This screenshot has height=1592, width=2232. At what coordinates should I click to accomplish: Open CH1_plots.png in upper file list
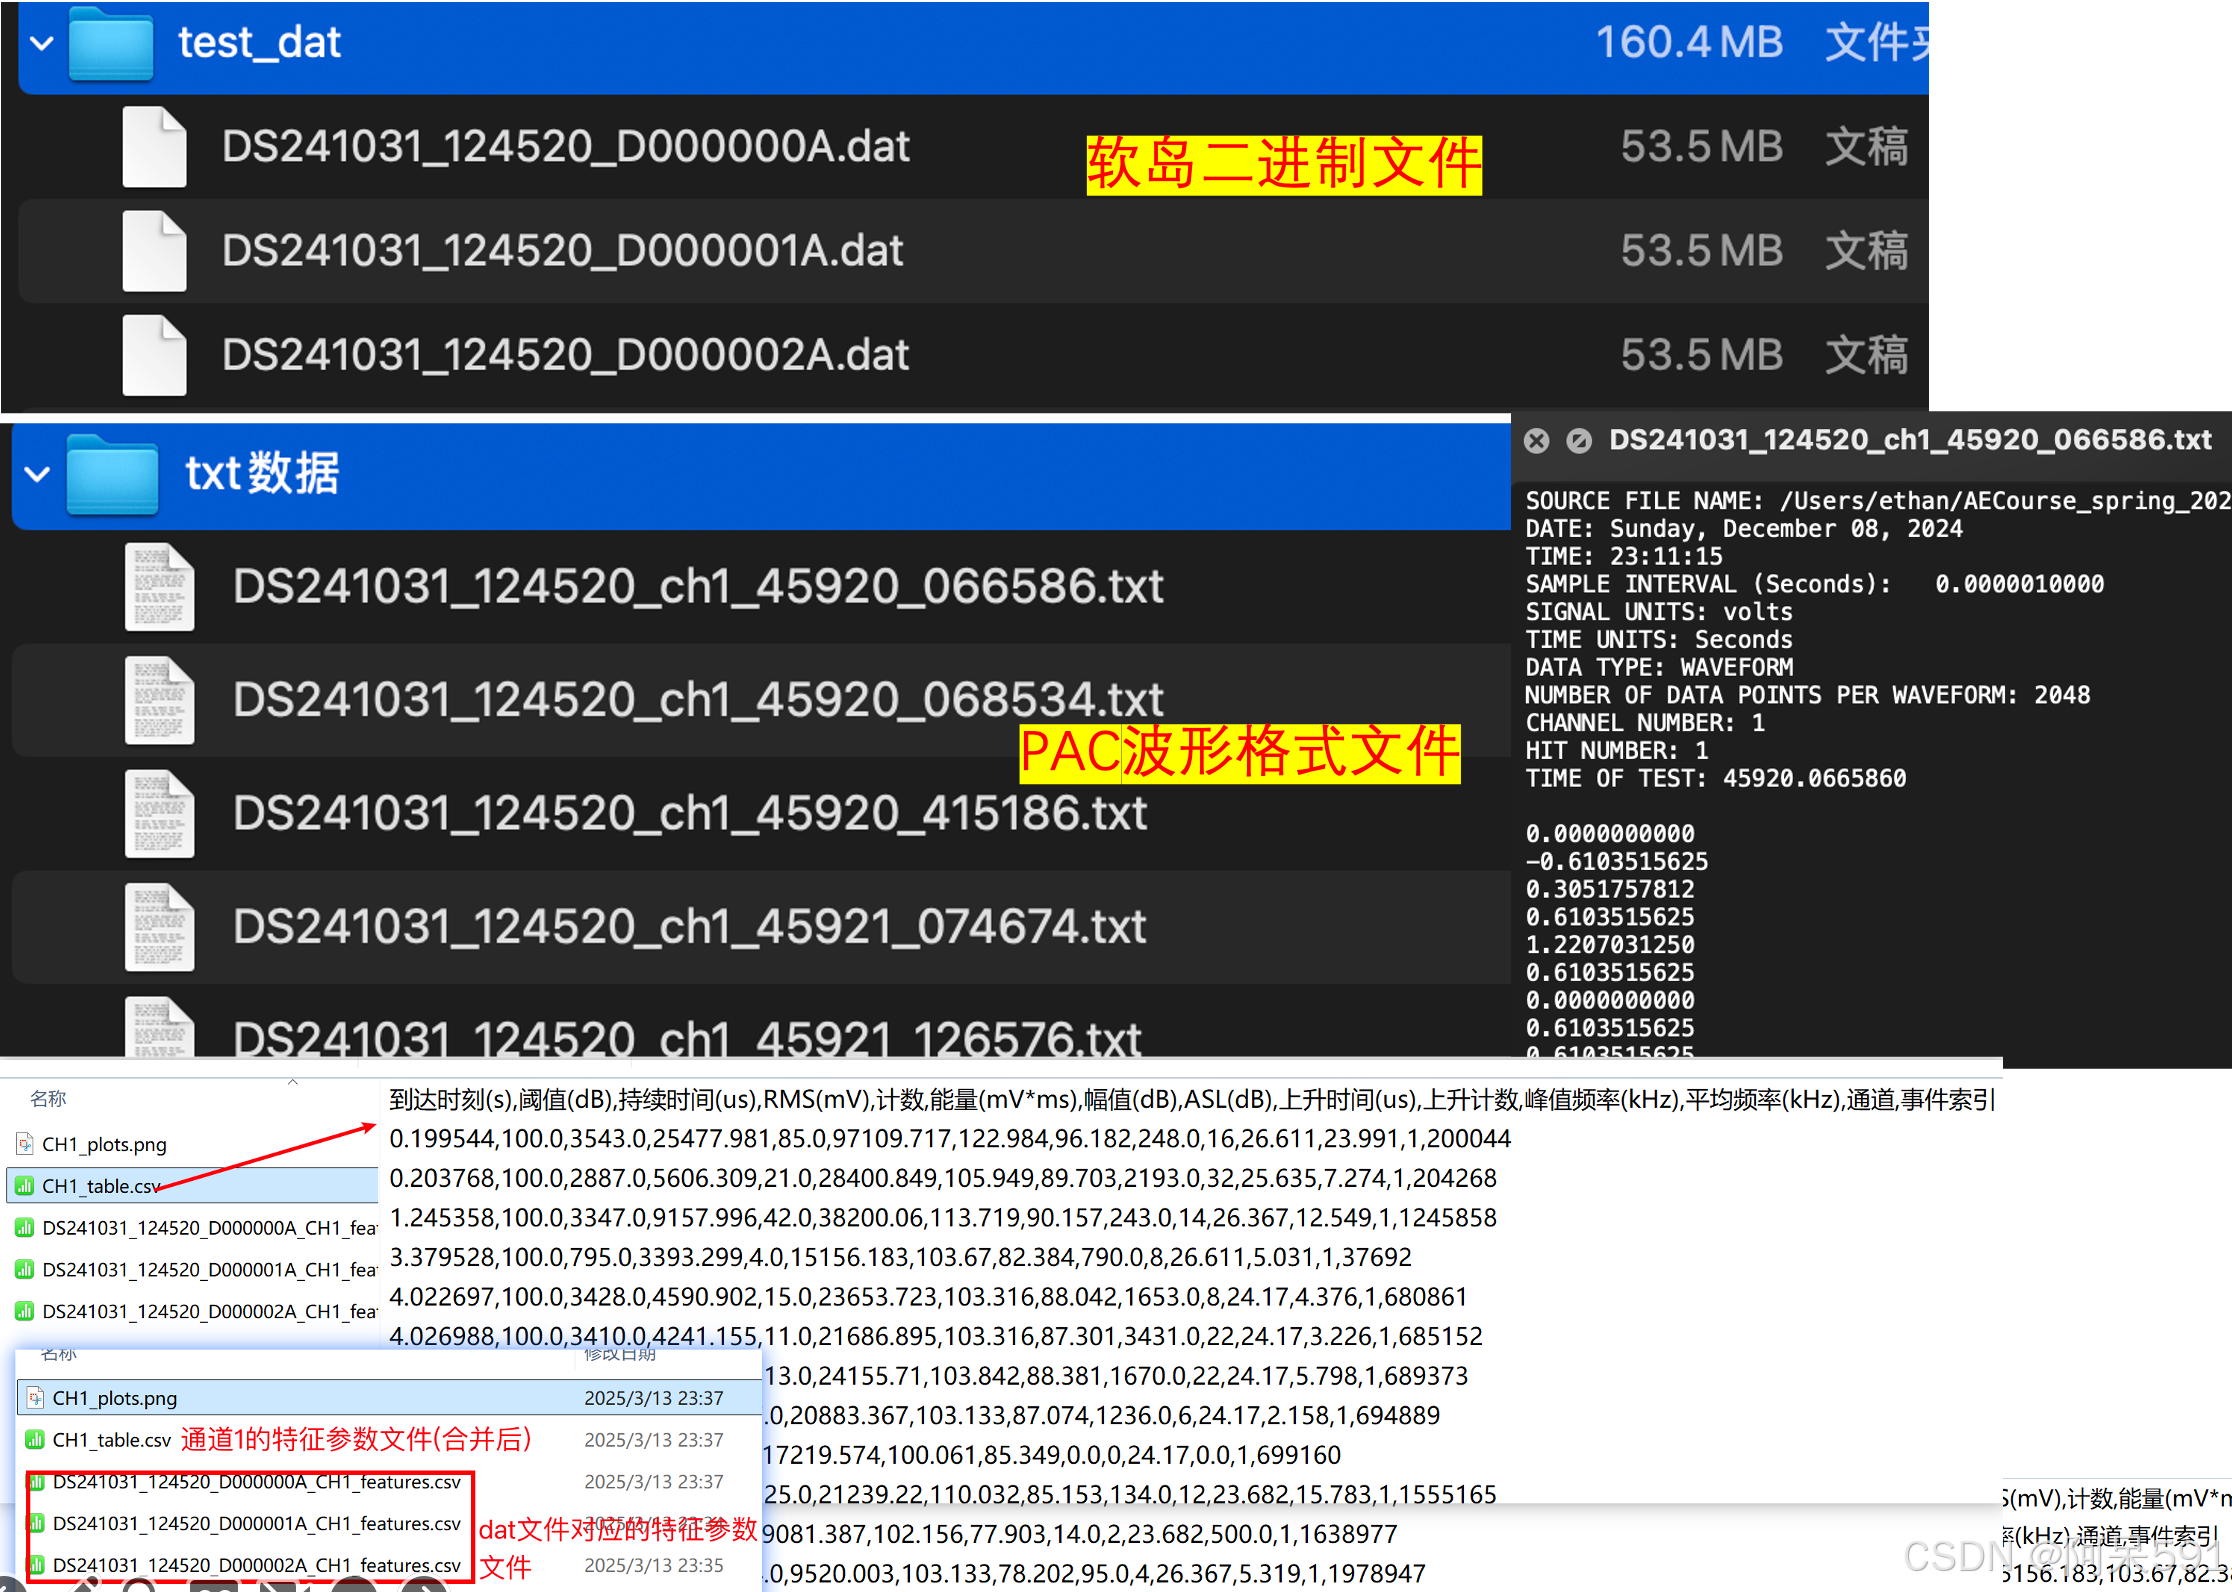tap(104, 1144)
